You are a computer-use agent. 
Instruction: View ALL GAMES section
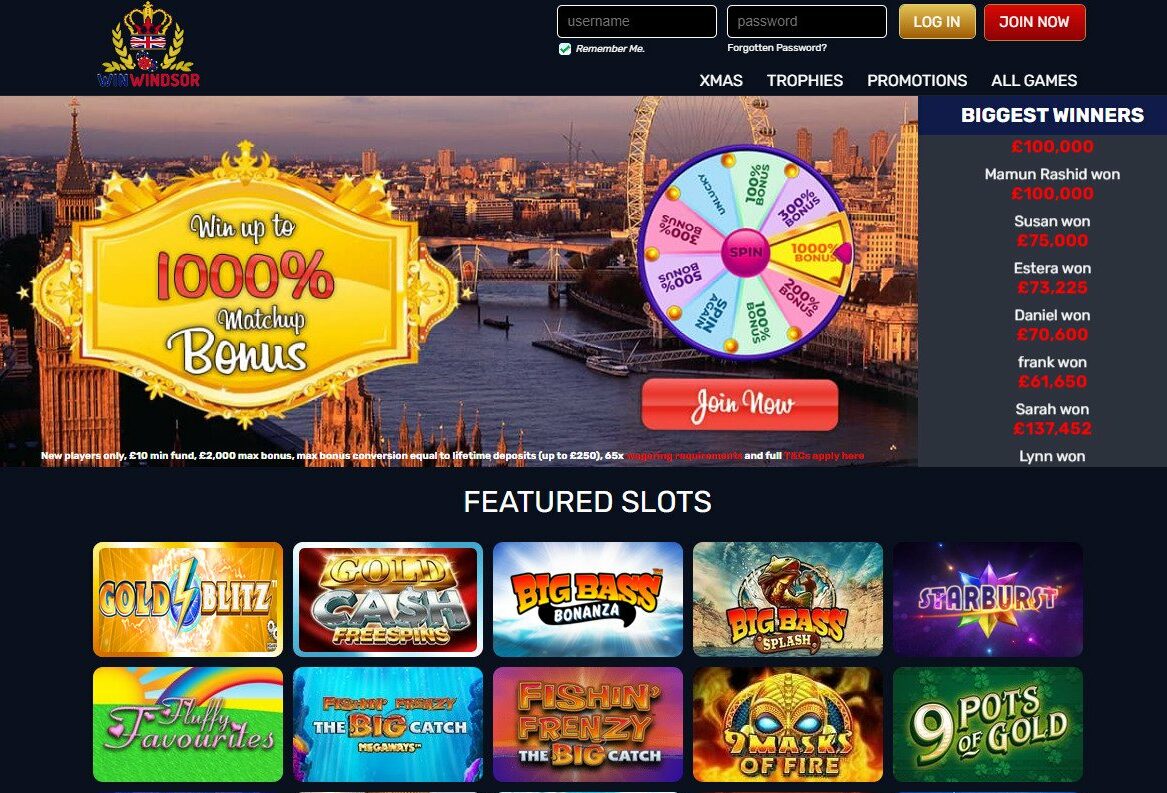pyautogui.click(x=1034, y=80)
